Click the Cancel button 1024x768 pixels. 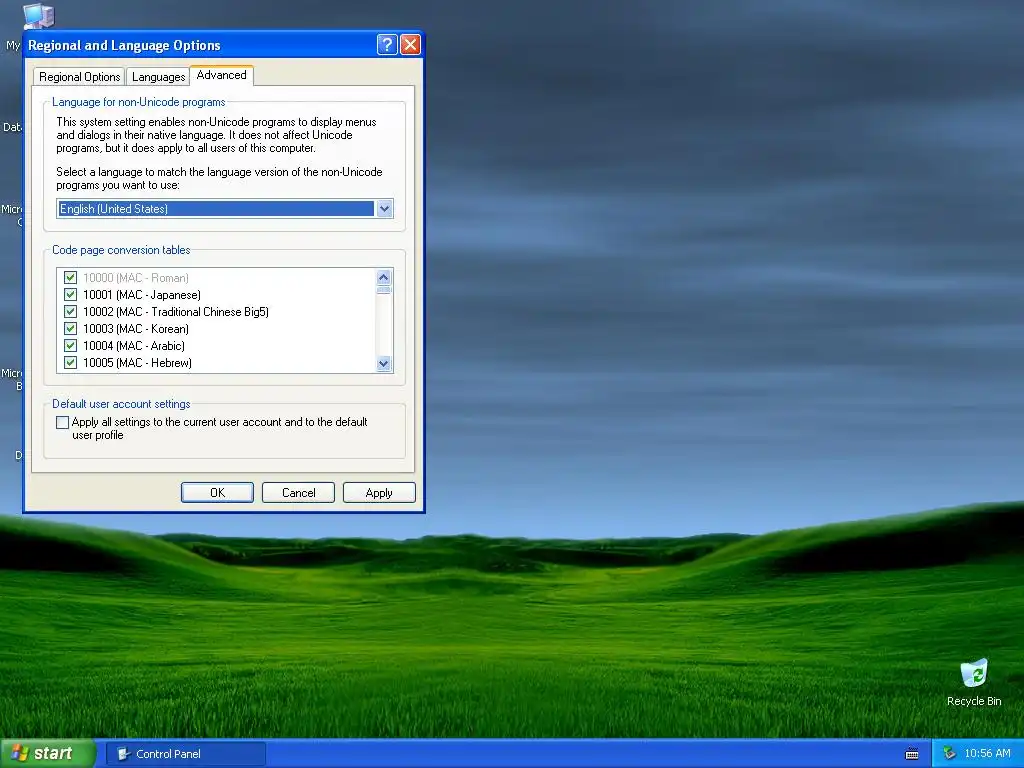298,492
